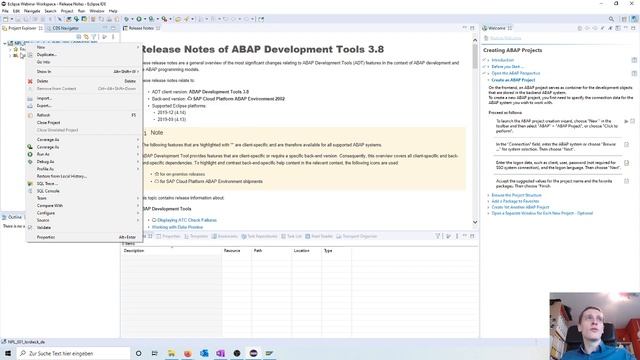Screen dimensions: 640x360
Task: Expand the Run As submenu
Action: pos(84,154)
